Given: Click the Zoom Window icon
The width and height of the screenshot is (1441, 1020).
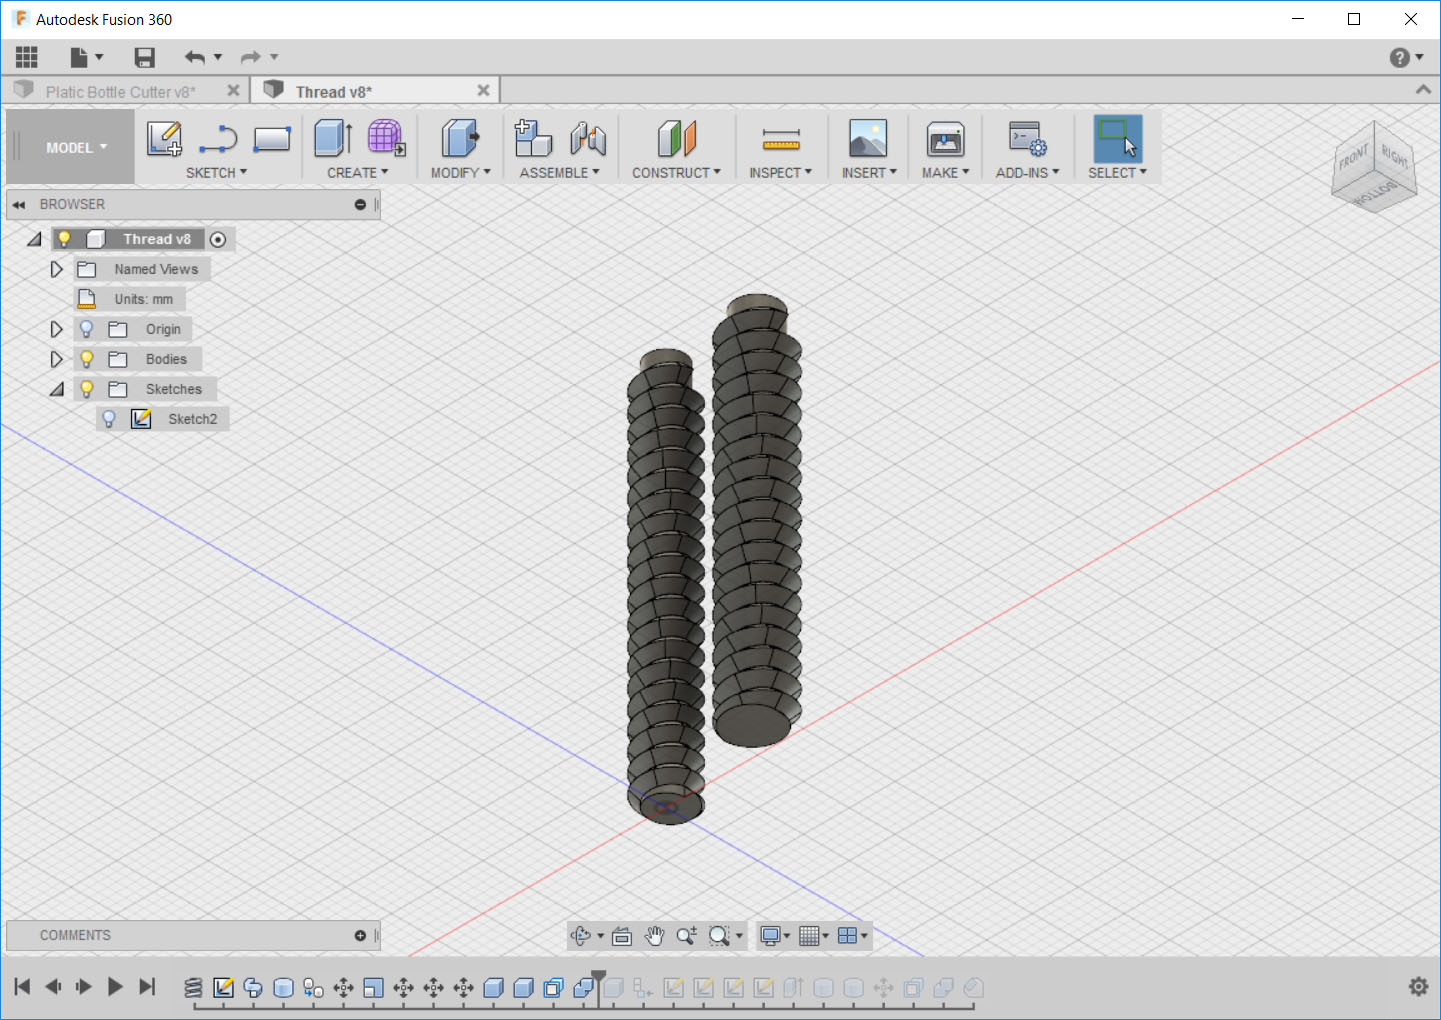Looking at the screenshot, I should [x=719, y=936].
